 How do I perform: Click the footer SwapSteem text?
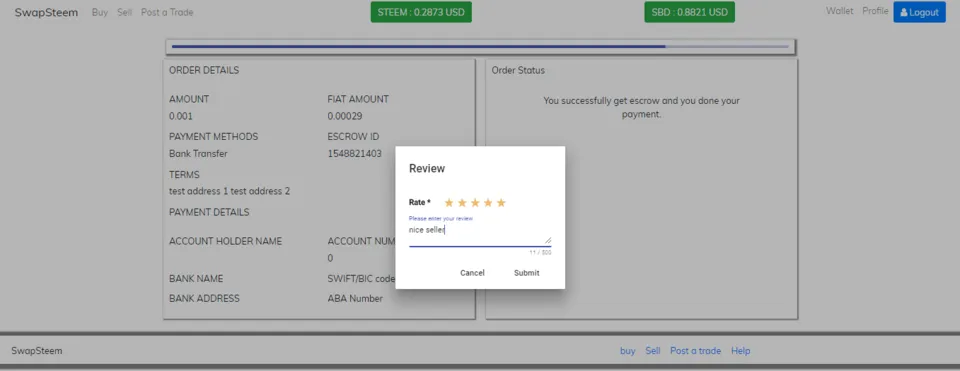point(37,351)
